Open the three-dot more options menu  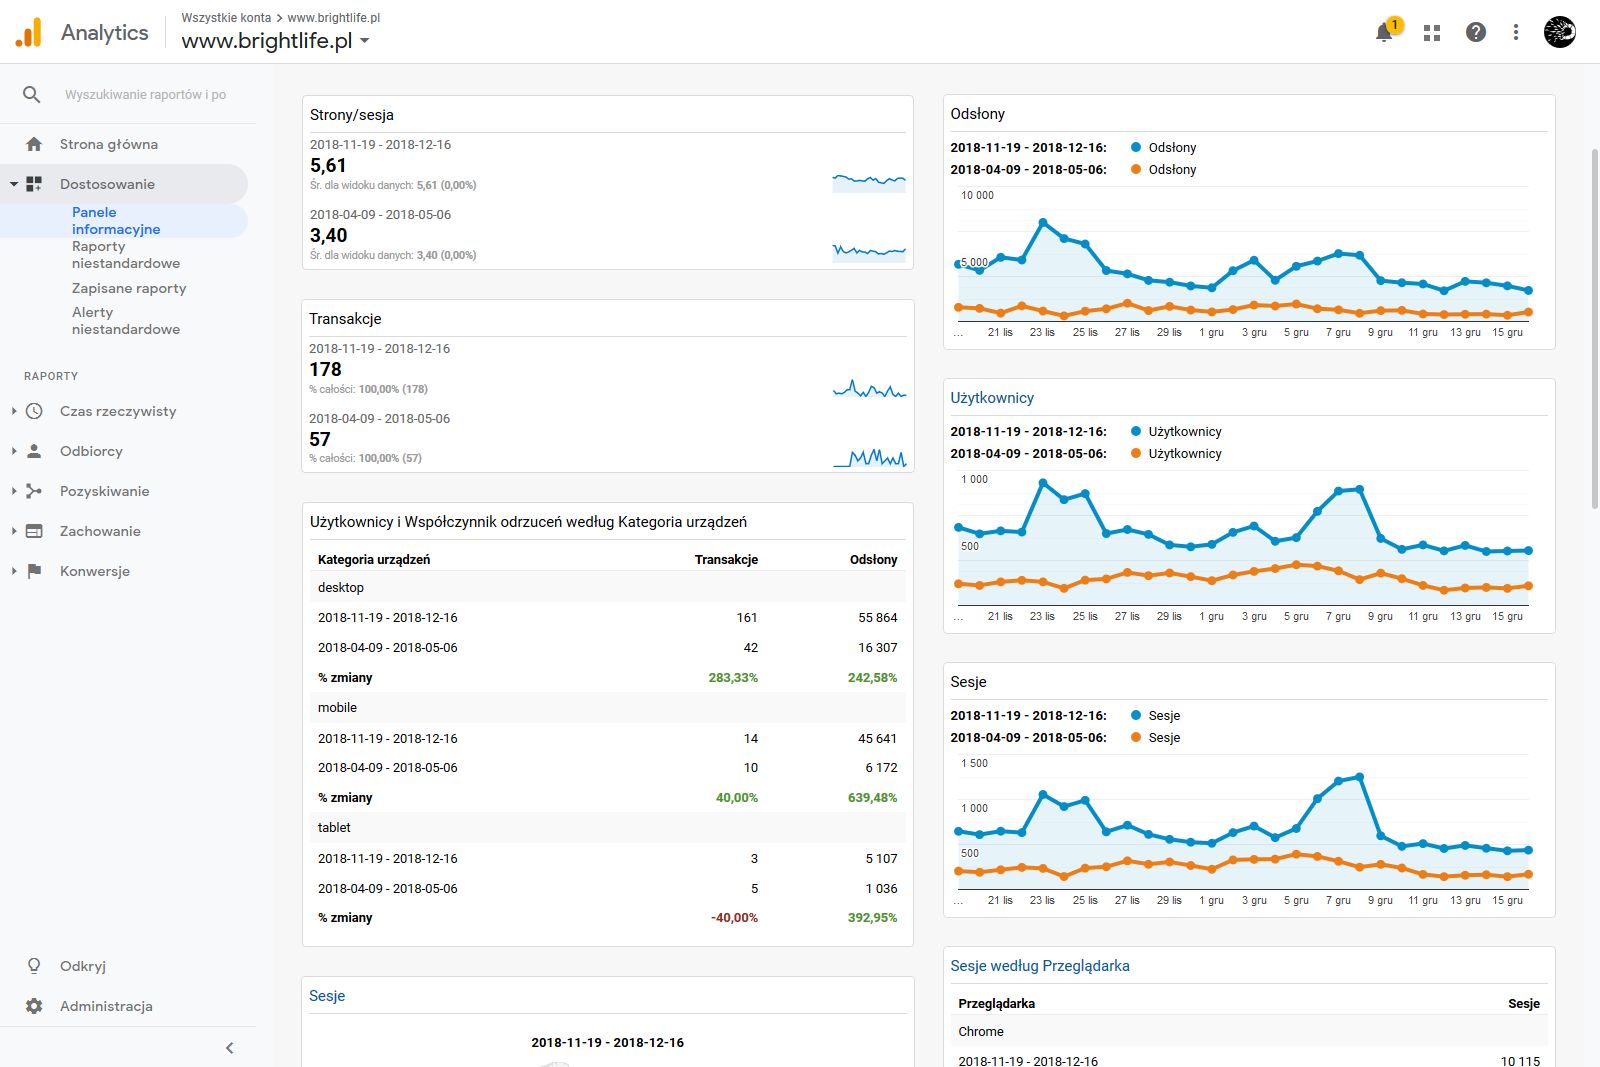click(1516, 33)
